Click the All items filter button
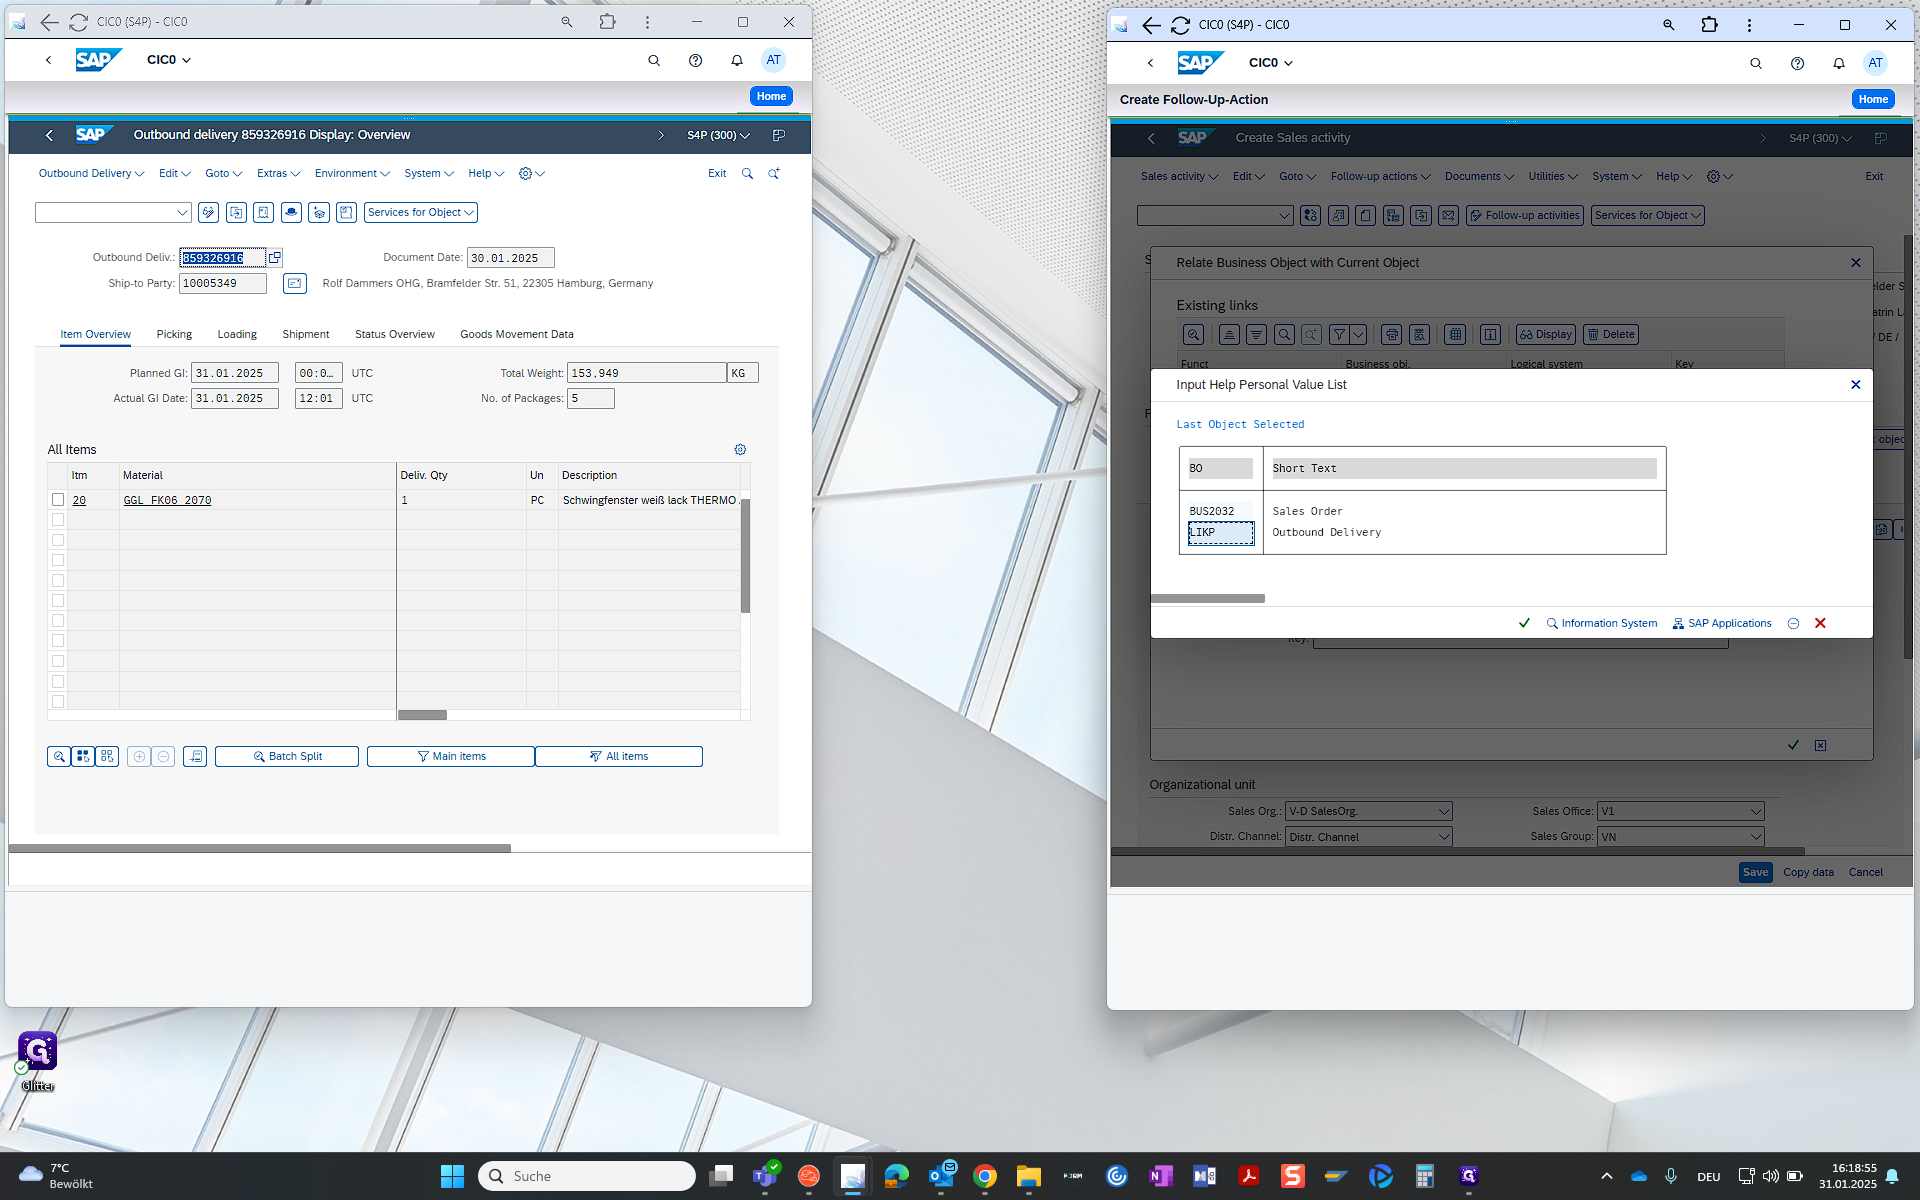1920x1200 pixels. pos(619,756)
